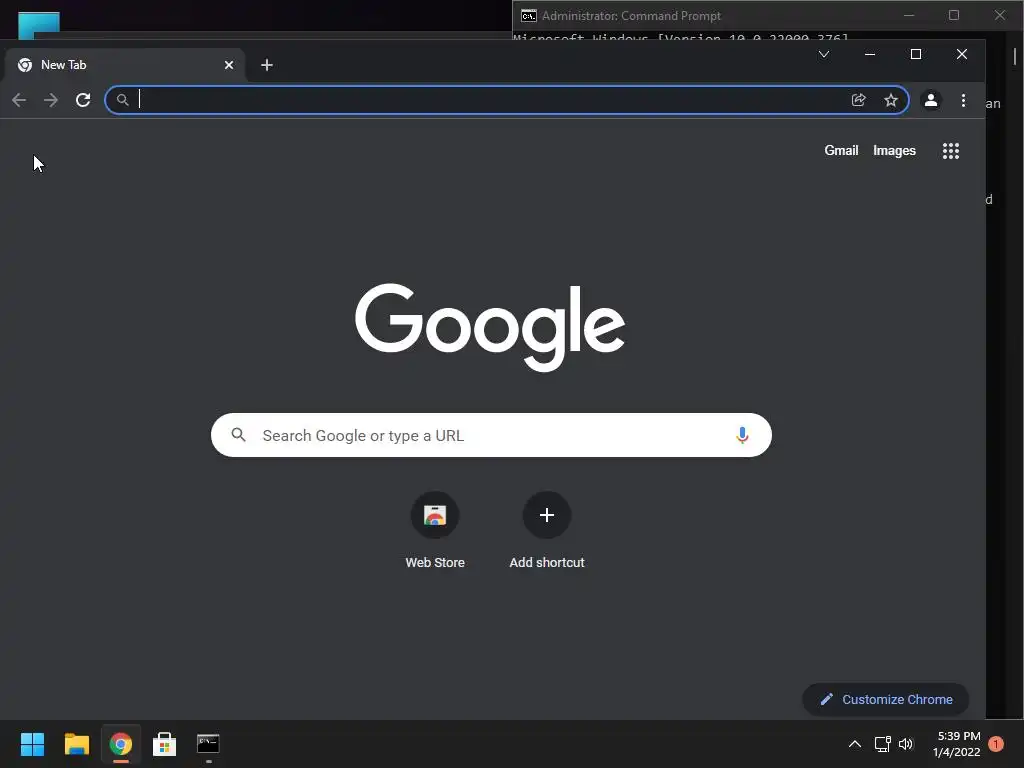Close the Chrome window
This screenshot has height=768, width=1024.
tap(961, 54)
